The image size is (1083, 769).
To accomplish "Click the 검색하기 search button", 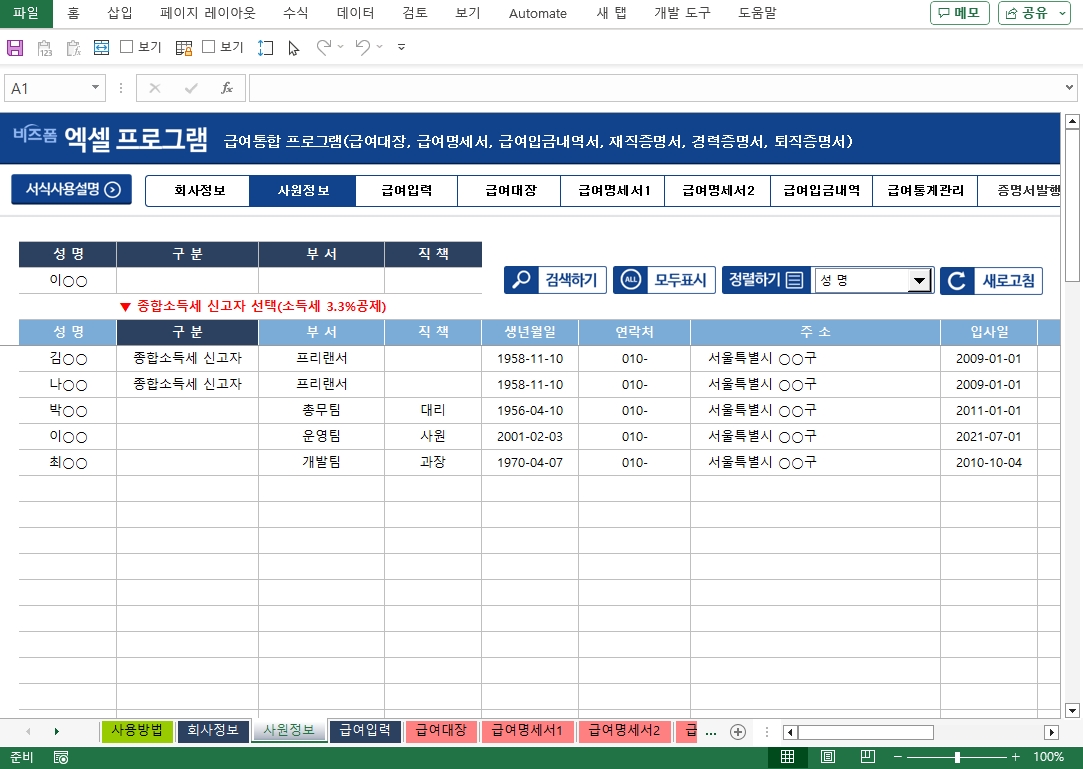I will tap(556, 280).
